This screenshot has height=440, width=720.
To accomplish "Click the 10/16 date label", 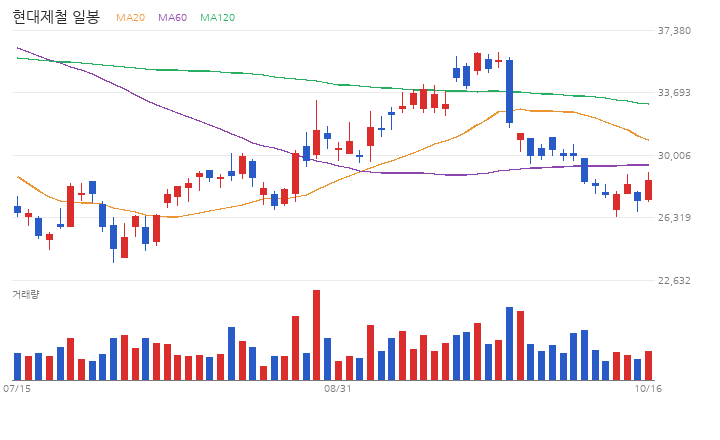I will point(648,389).
